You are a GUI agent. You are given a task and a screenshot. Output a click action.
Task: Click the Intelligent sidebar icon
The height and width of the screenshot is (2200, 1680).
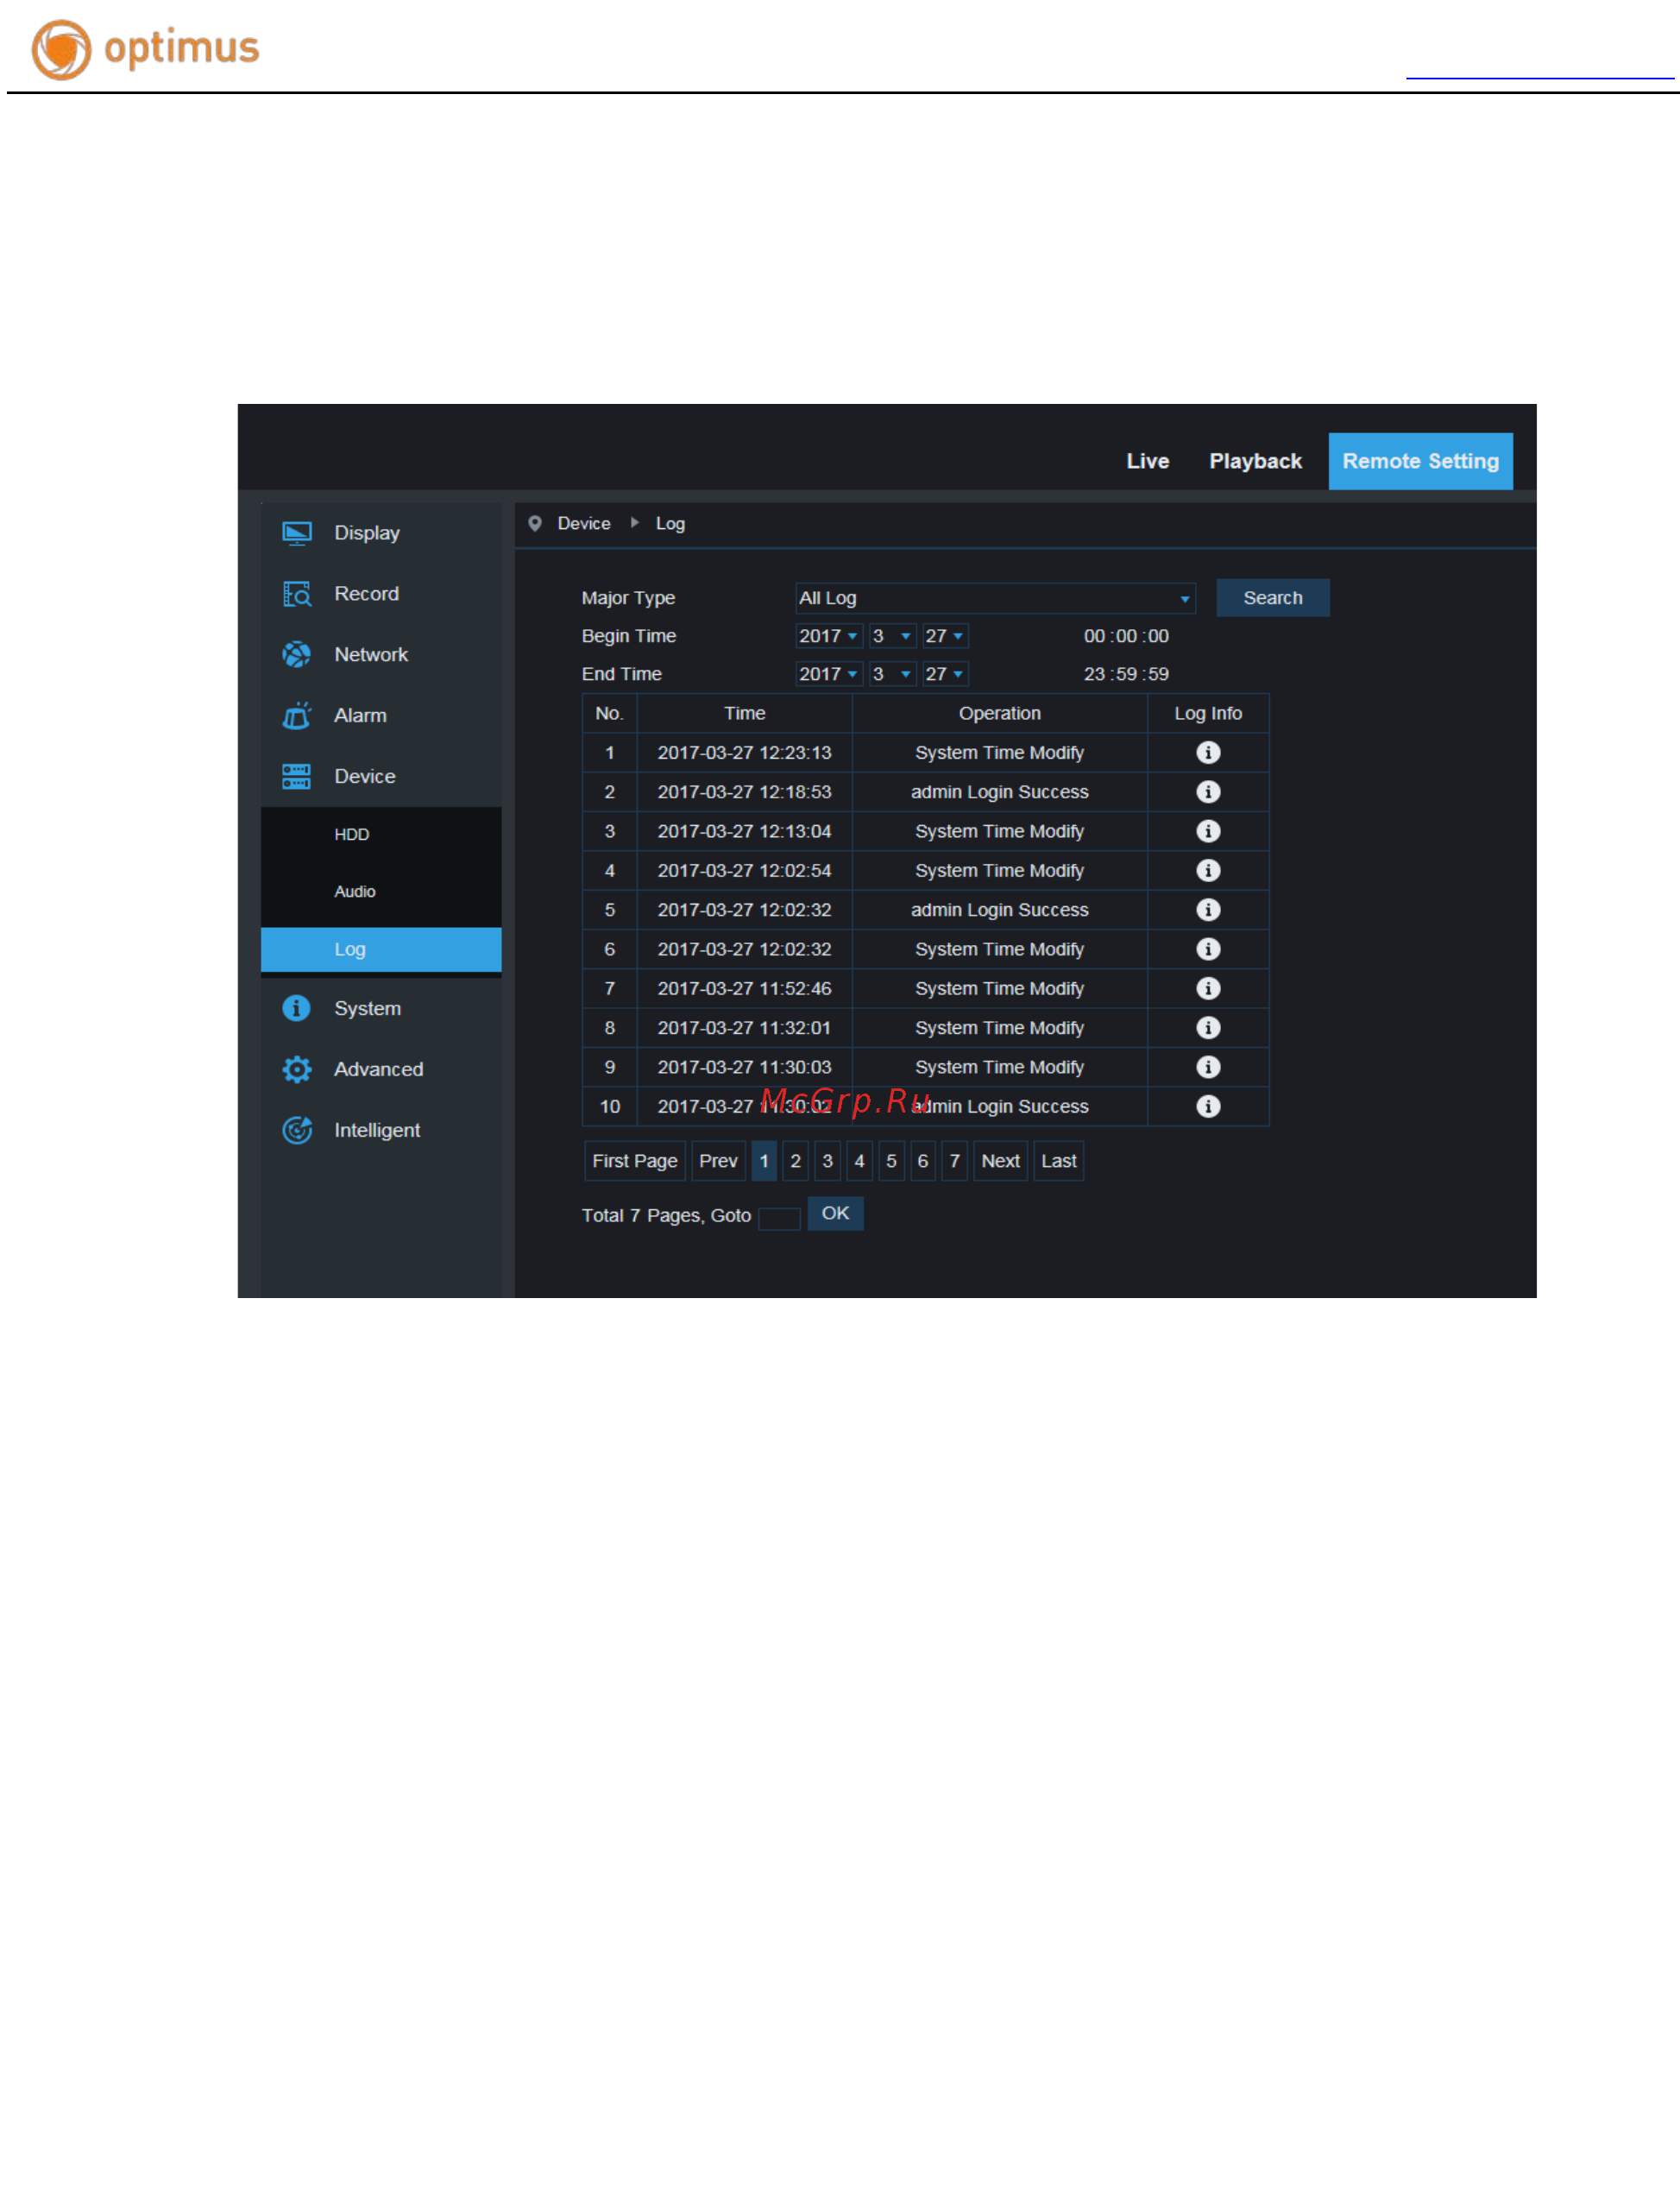[296, 1130]
